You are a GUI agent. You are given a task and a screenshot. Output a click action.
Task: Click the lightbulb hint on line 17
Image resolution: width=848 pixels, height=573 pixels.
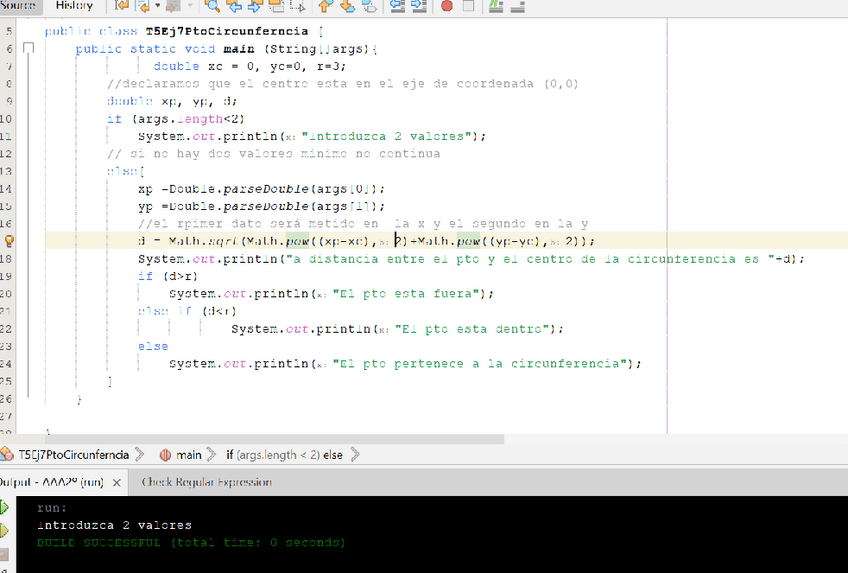tap(9, 241)
